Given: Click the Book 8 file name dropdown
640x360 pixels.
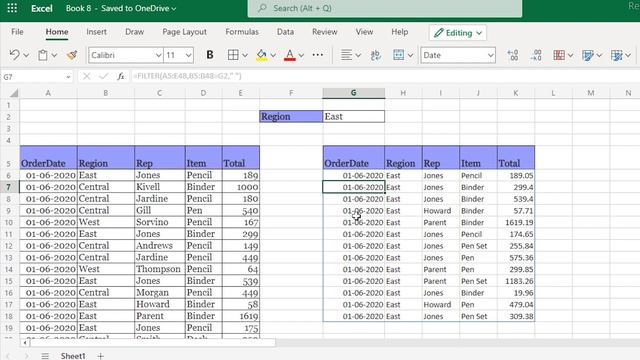Looking at the screenshot, I should (121, 8).
